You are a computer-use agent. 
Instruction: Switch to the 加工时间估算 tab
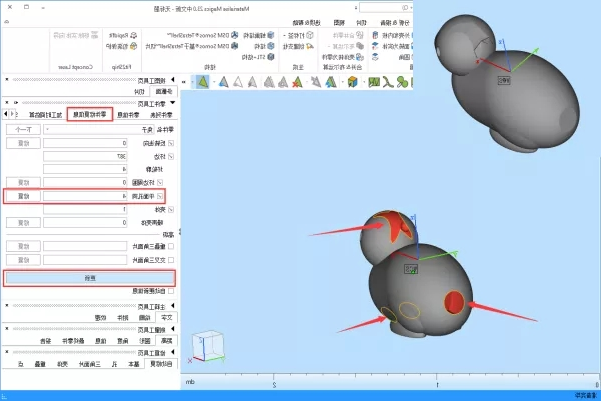point(46,115)
